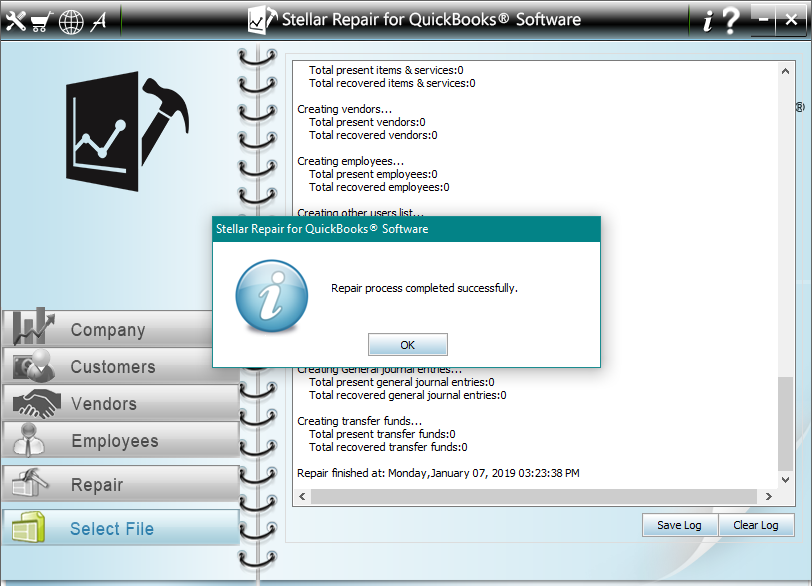
Task: Click the blue information icon in dialog
Action: 272,296
